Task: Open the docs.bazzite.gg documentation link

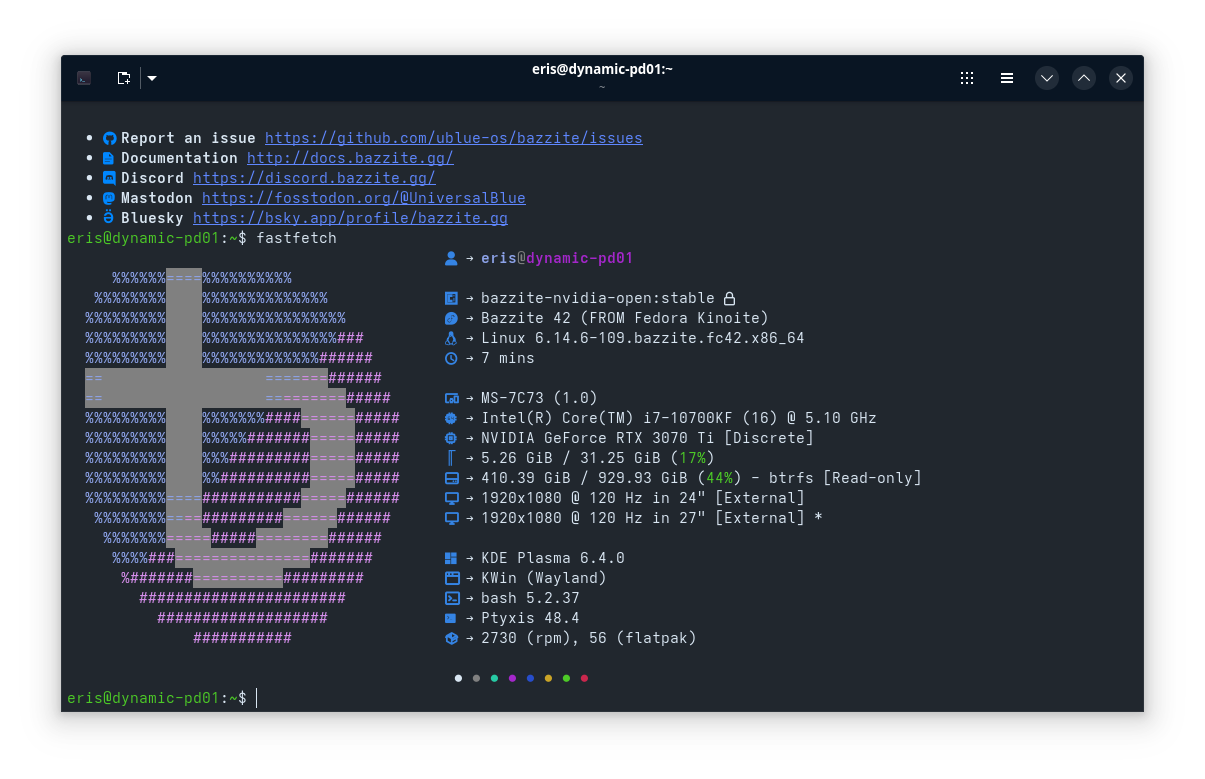Action: click(x=350, y=158)
